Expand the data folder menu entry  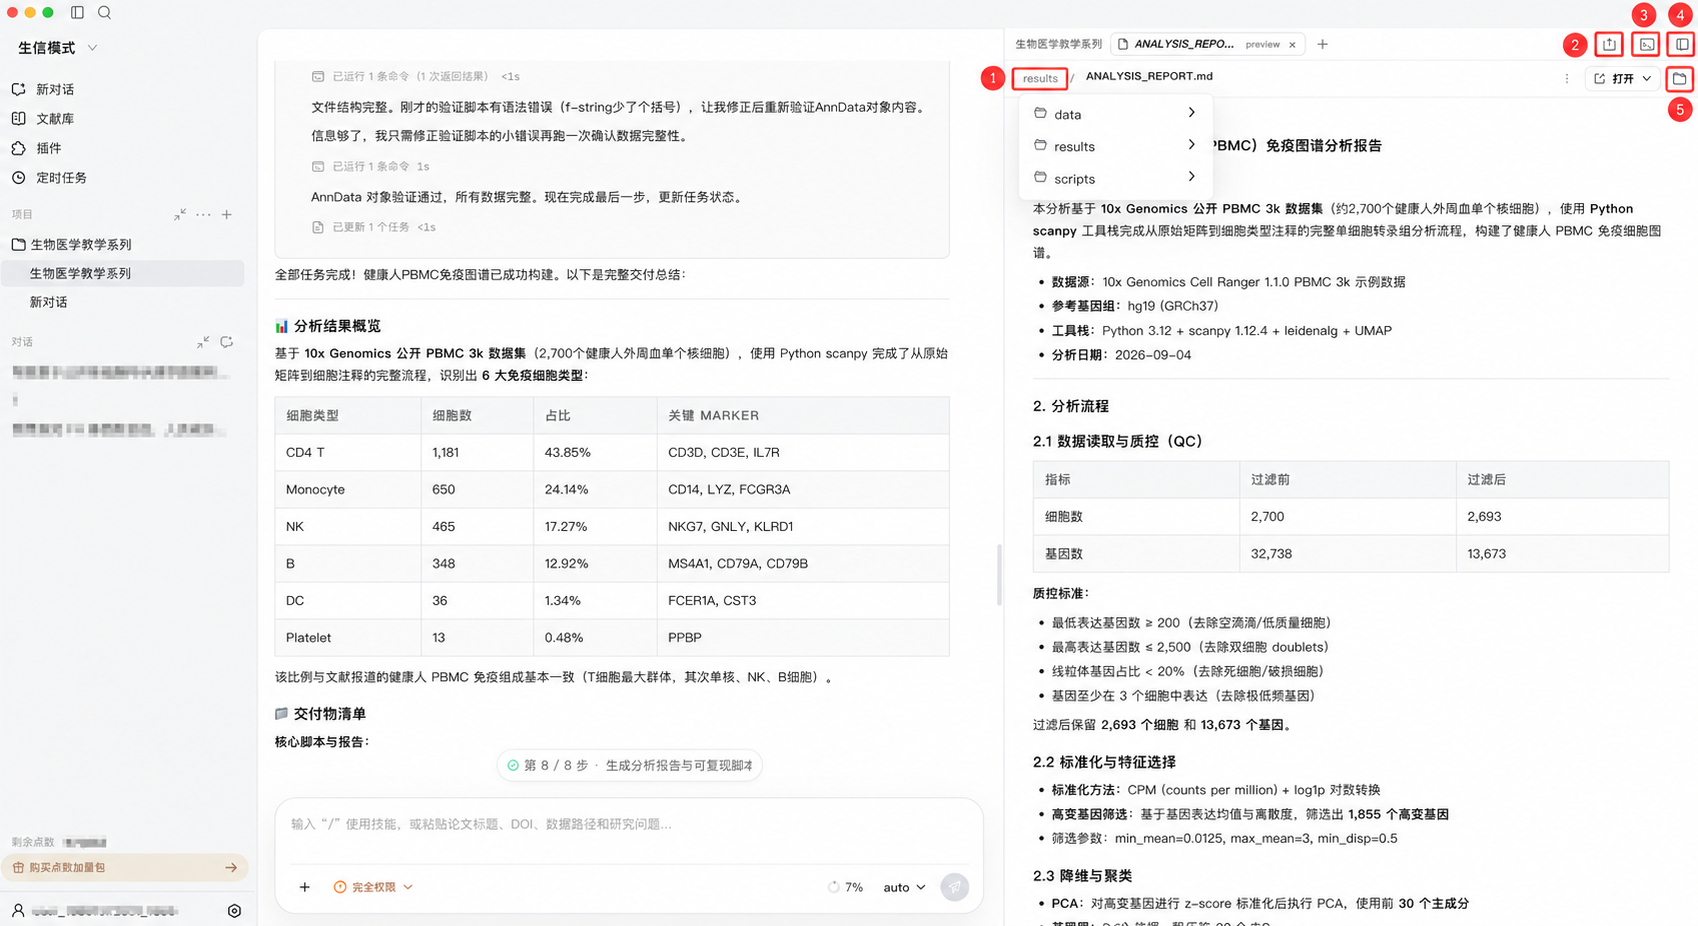[1115, 114]
